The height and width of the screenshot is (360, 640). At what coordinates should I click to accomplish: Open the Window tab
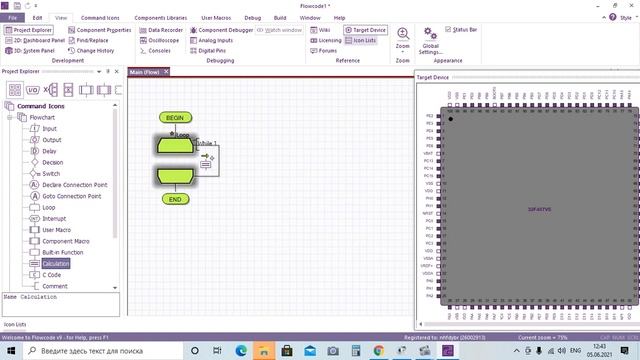(x=310, y=18)
